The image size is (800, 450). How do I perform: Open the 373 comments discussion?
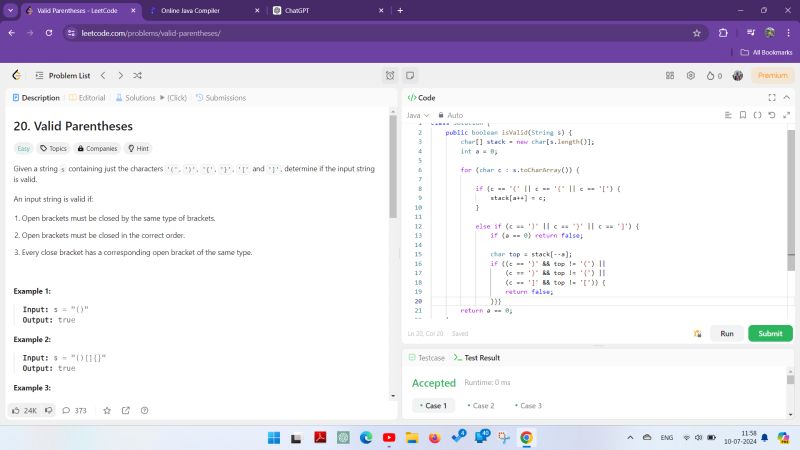(x=74, y=410)
